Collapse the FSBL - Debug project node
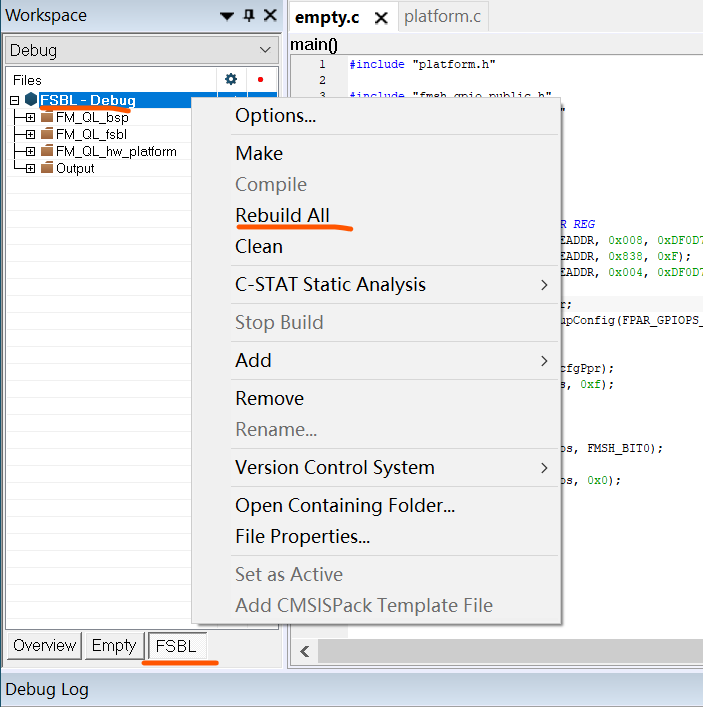This screenshot has height=707, width=703. point(14,100)
